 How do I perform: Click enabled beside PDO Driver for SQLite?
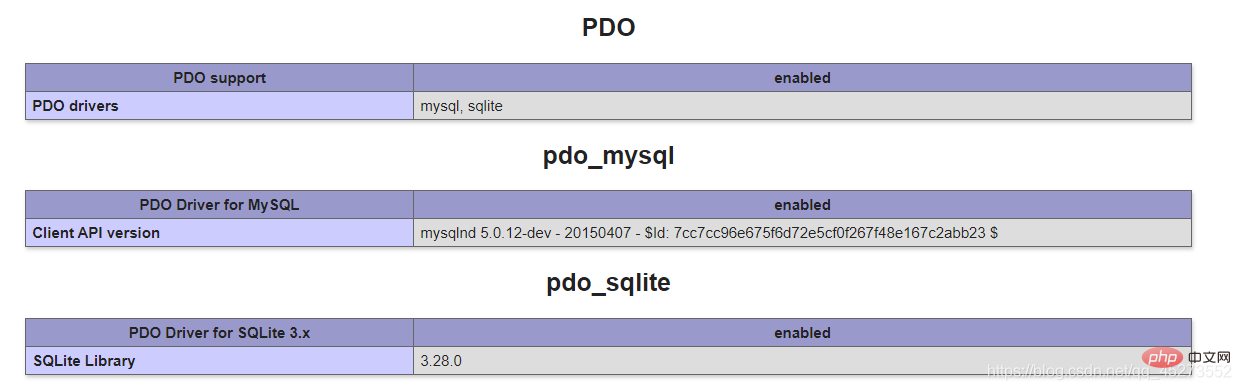click(x=802, y=332)
